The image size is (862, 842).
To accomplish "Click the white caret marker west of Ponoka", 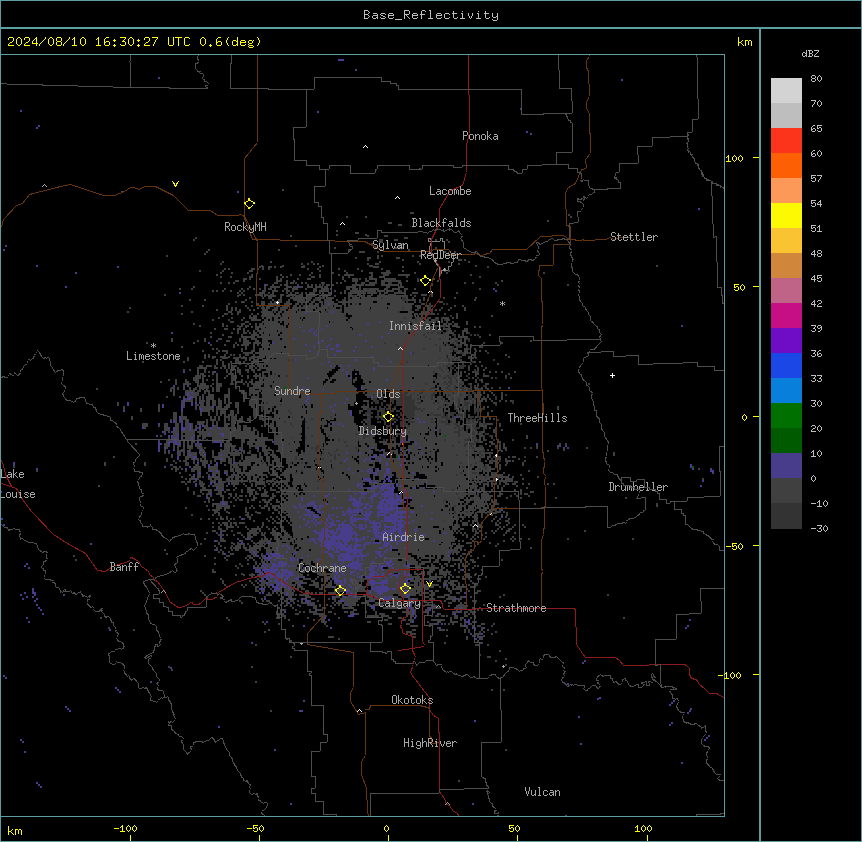I will pos(365,146).
